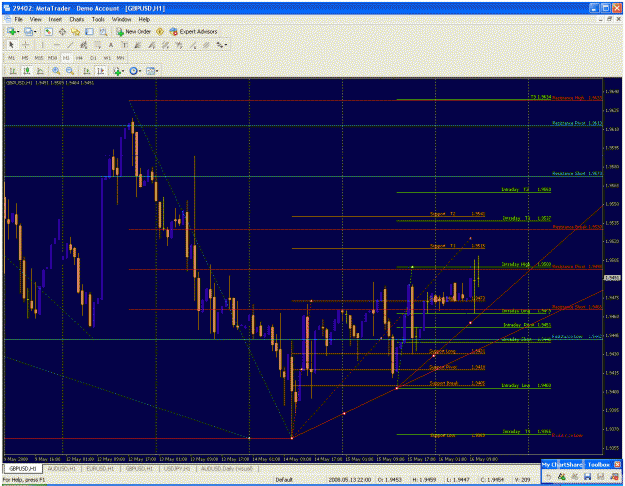Switch to Bar Chart display
The height and width of the screenshot is (486, 625).
pos(13,71)
